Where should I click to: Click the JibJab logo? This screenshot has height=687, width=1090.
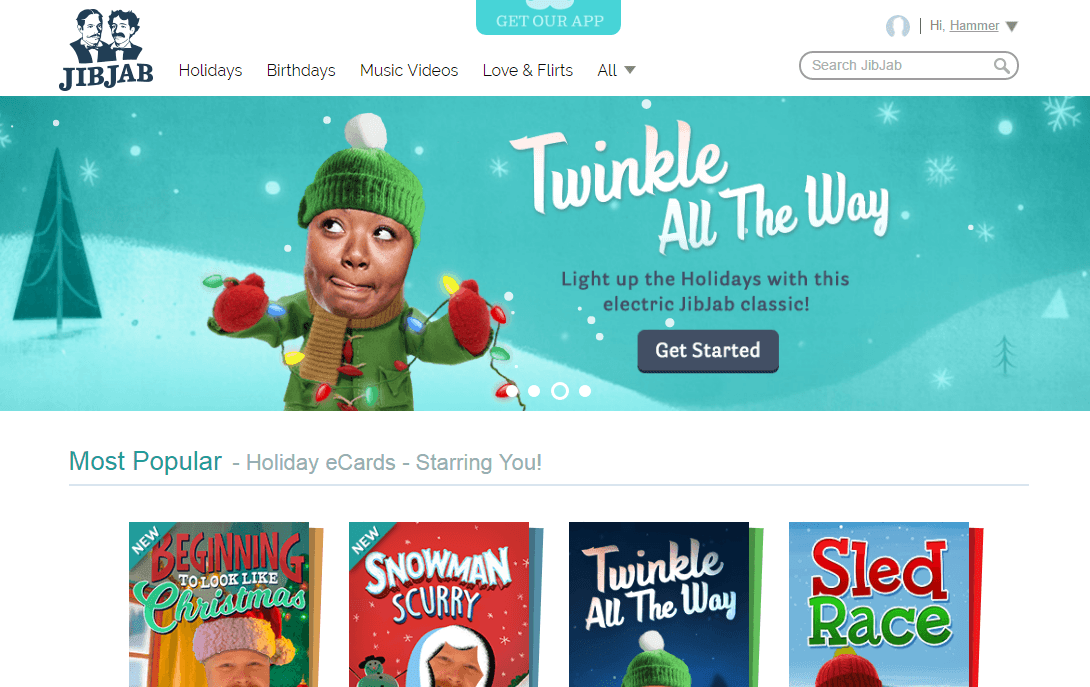[x=106, y=49]
